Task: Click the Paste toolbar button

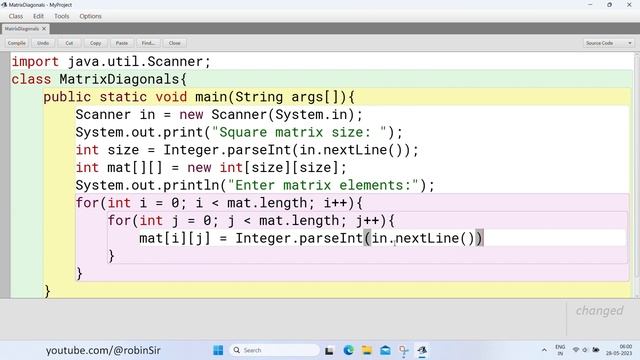Action: (x=122, y=43)
